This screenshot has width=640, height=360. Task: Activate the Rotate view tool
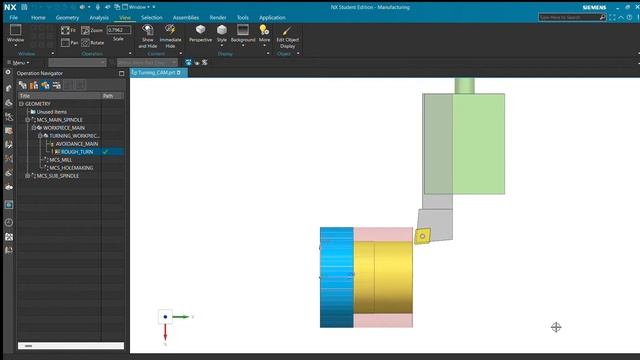93,42
